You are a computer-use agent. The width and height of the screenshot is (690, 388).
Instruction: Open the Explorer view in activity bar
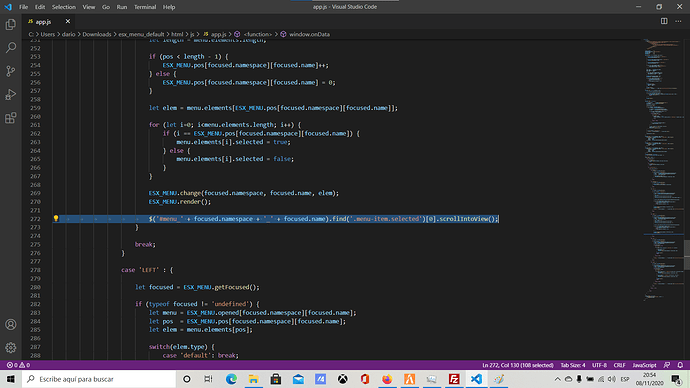[x=11, y=24]
